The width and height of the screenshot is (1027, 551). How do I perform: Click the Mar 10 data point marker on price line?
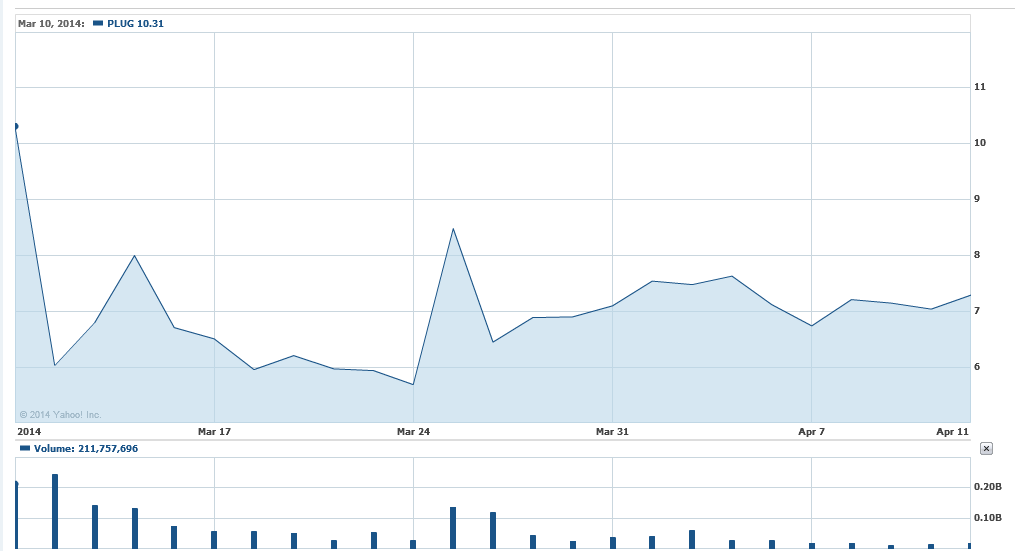[16, 126]
